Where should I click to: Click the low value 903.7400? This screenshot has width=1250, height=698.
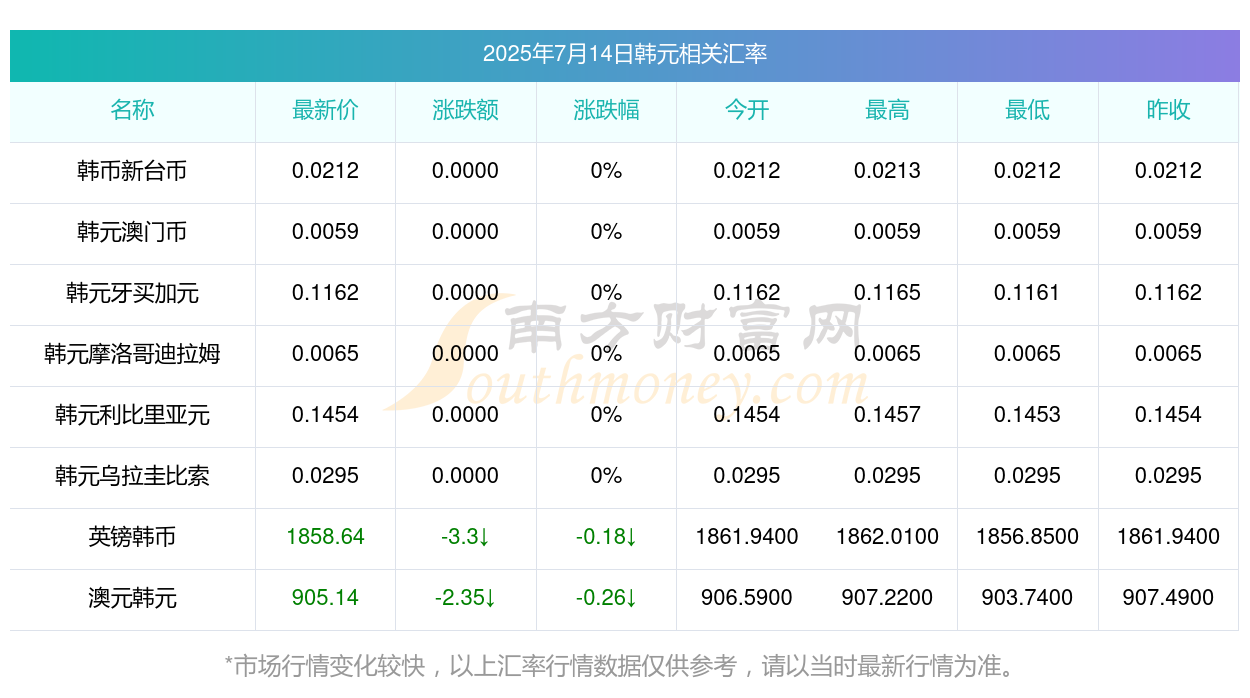point(1027,598)
